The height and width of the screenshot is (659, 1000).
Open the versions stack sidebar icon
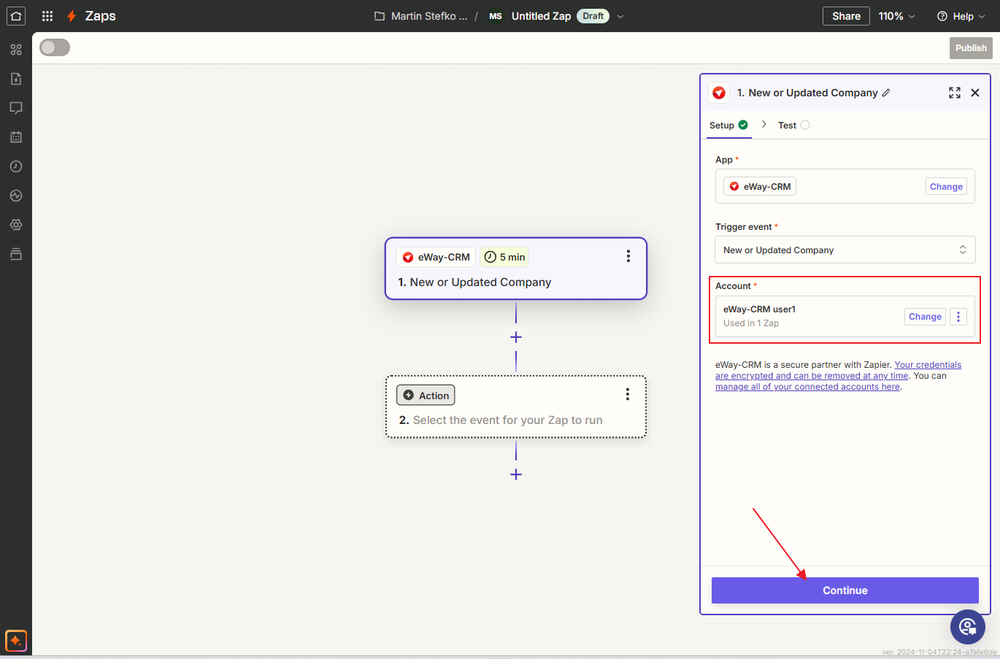click(x=16, y=255)
